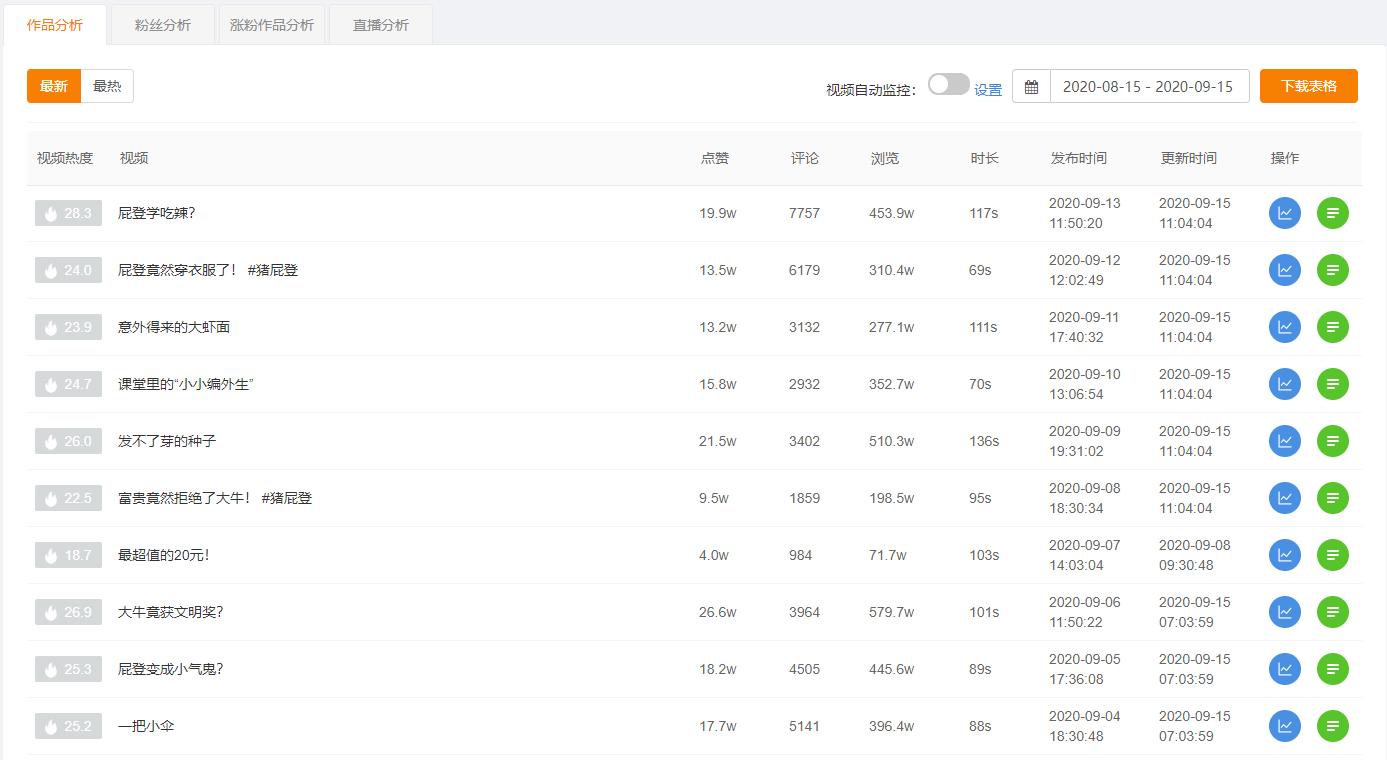Open data details for 最超值的20元 video
Viewport: 1387px width, 760px height.
click(x=1332, y=554)
